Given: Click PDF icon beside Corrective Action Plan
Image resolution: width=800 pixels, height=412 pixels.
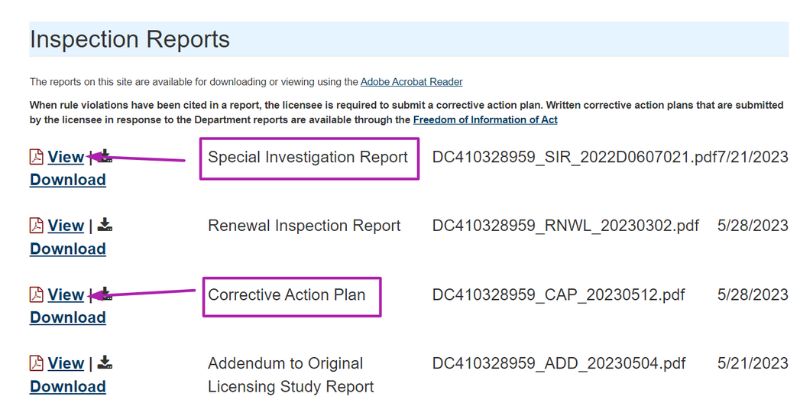Looking at the screenshot, I should tap(36, 295).
